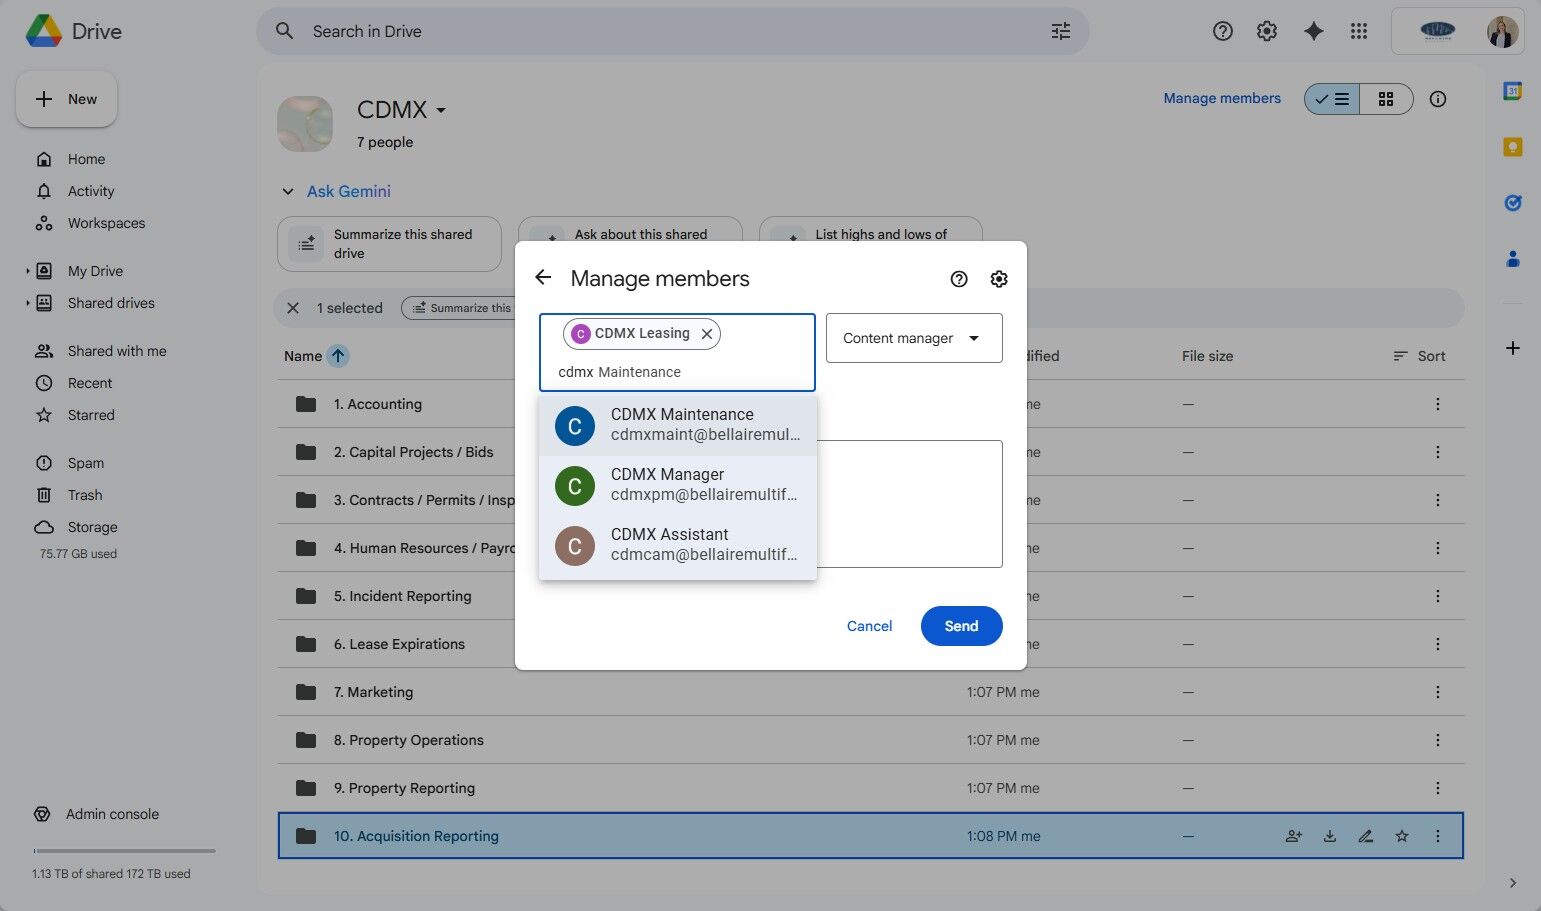This screenshot has width=1541, height=911.
Task: Click the add people input field
Action: tap(677, 352)
